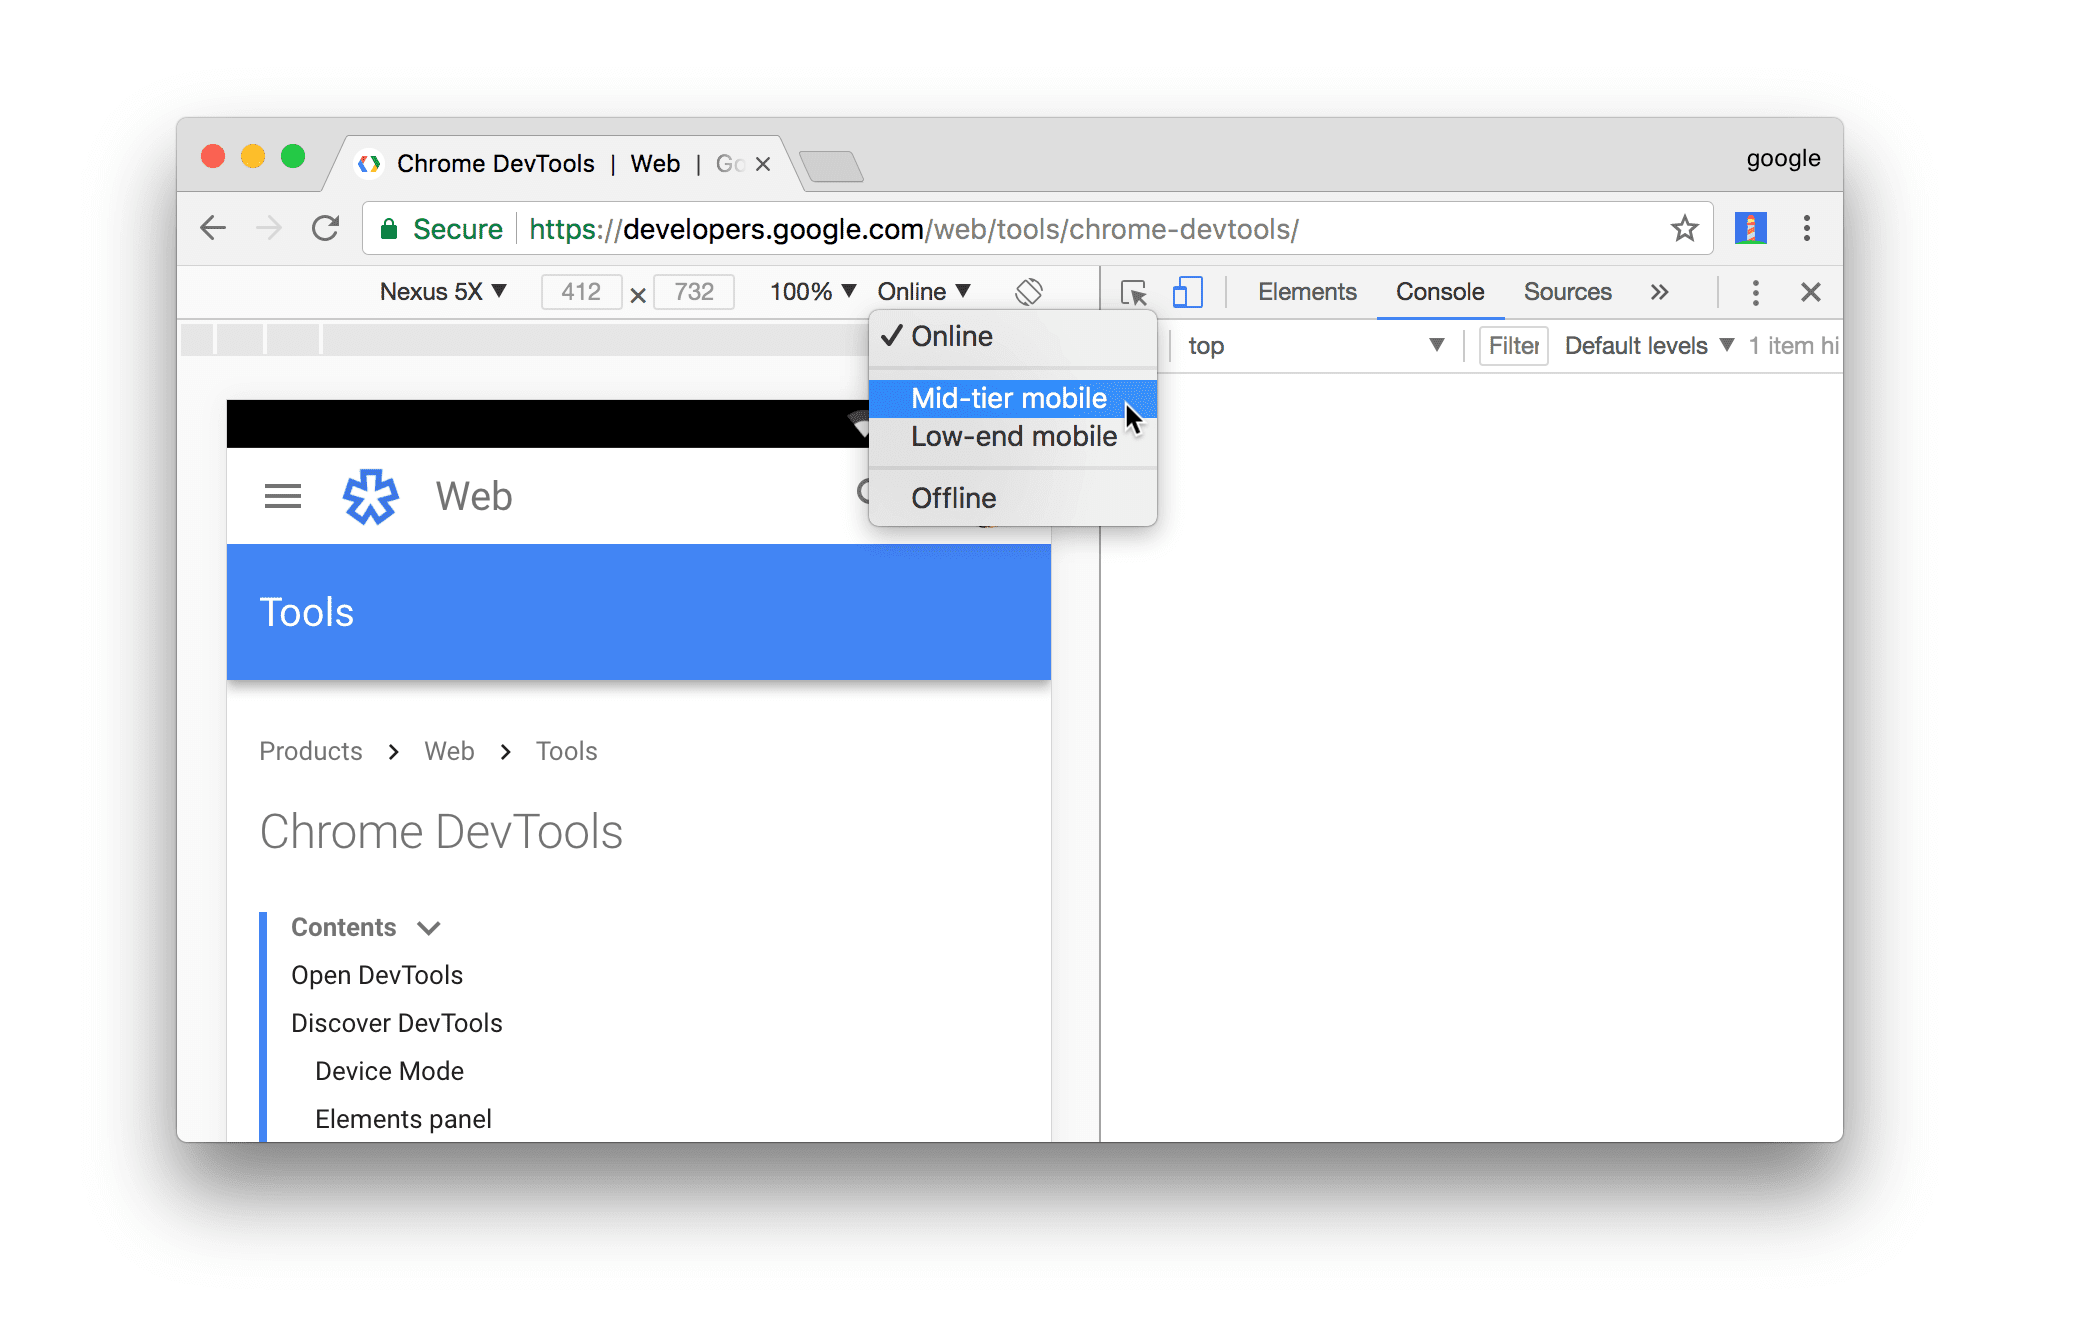Click the more DevTools panels chevron icon
This screenshot has width=2093, height=1337.
pyautogui.click(x=1661, y=292)
